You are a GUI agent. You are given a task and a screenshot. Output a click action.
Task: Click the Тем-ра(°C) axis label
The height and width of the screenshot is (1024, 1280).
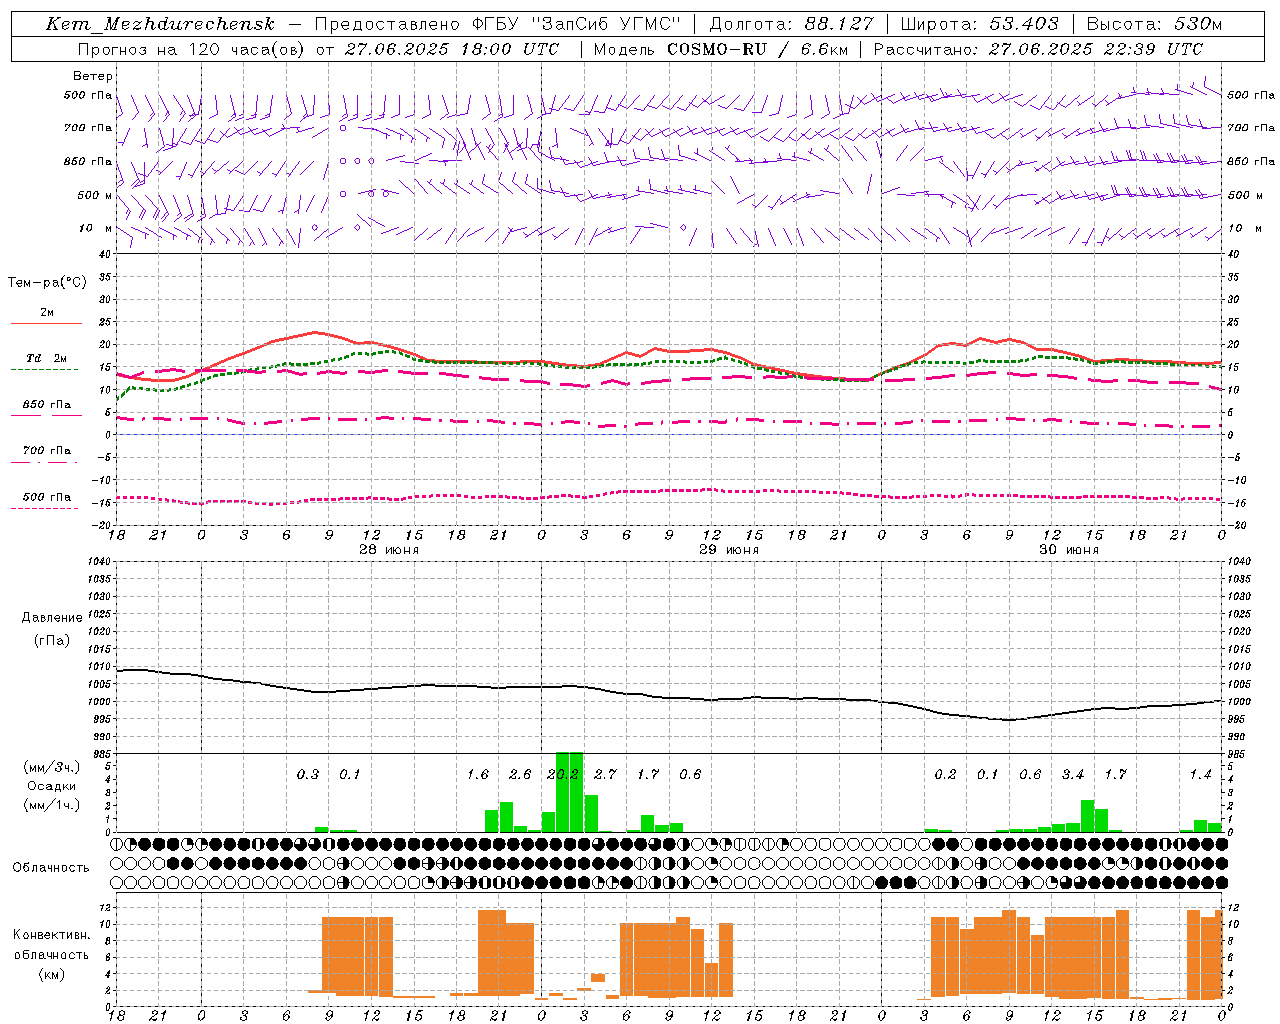click(47, 283)
